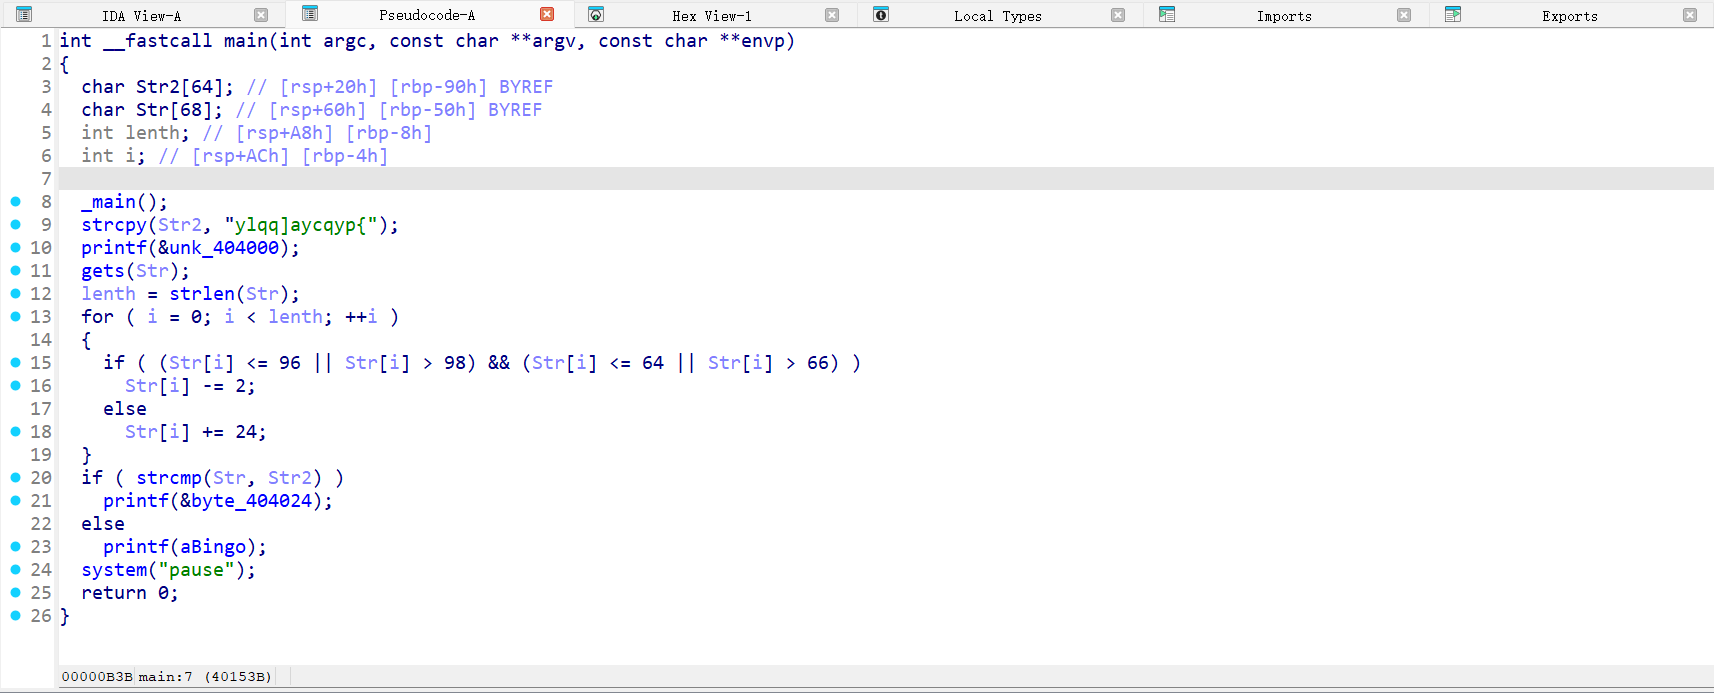
Task: Close the Pseudocode-A tab
Action: [x=547, y=15]
